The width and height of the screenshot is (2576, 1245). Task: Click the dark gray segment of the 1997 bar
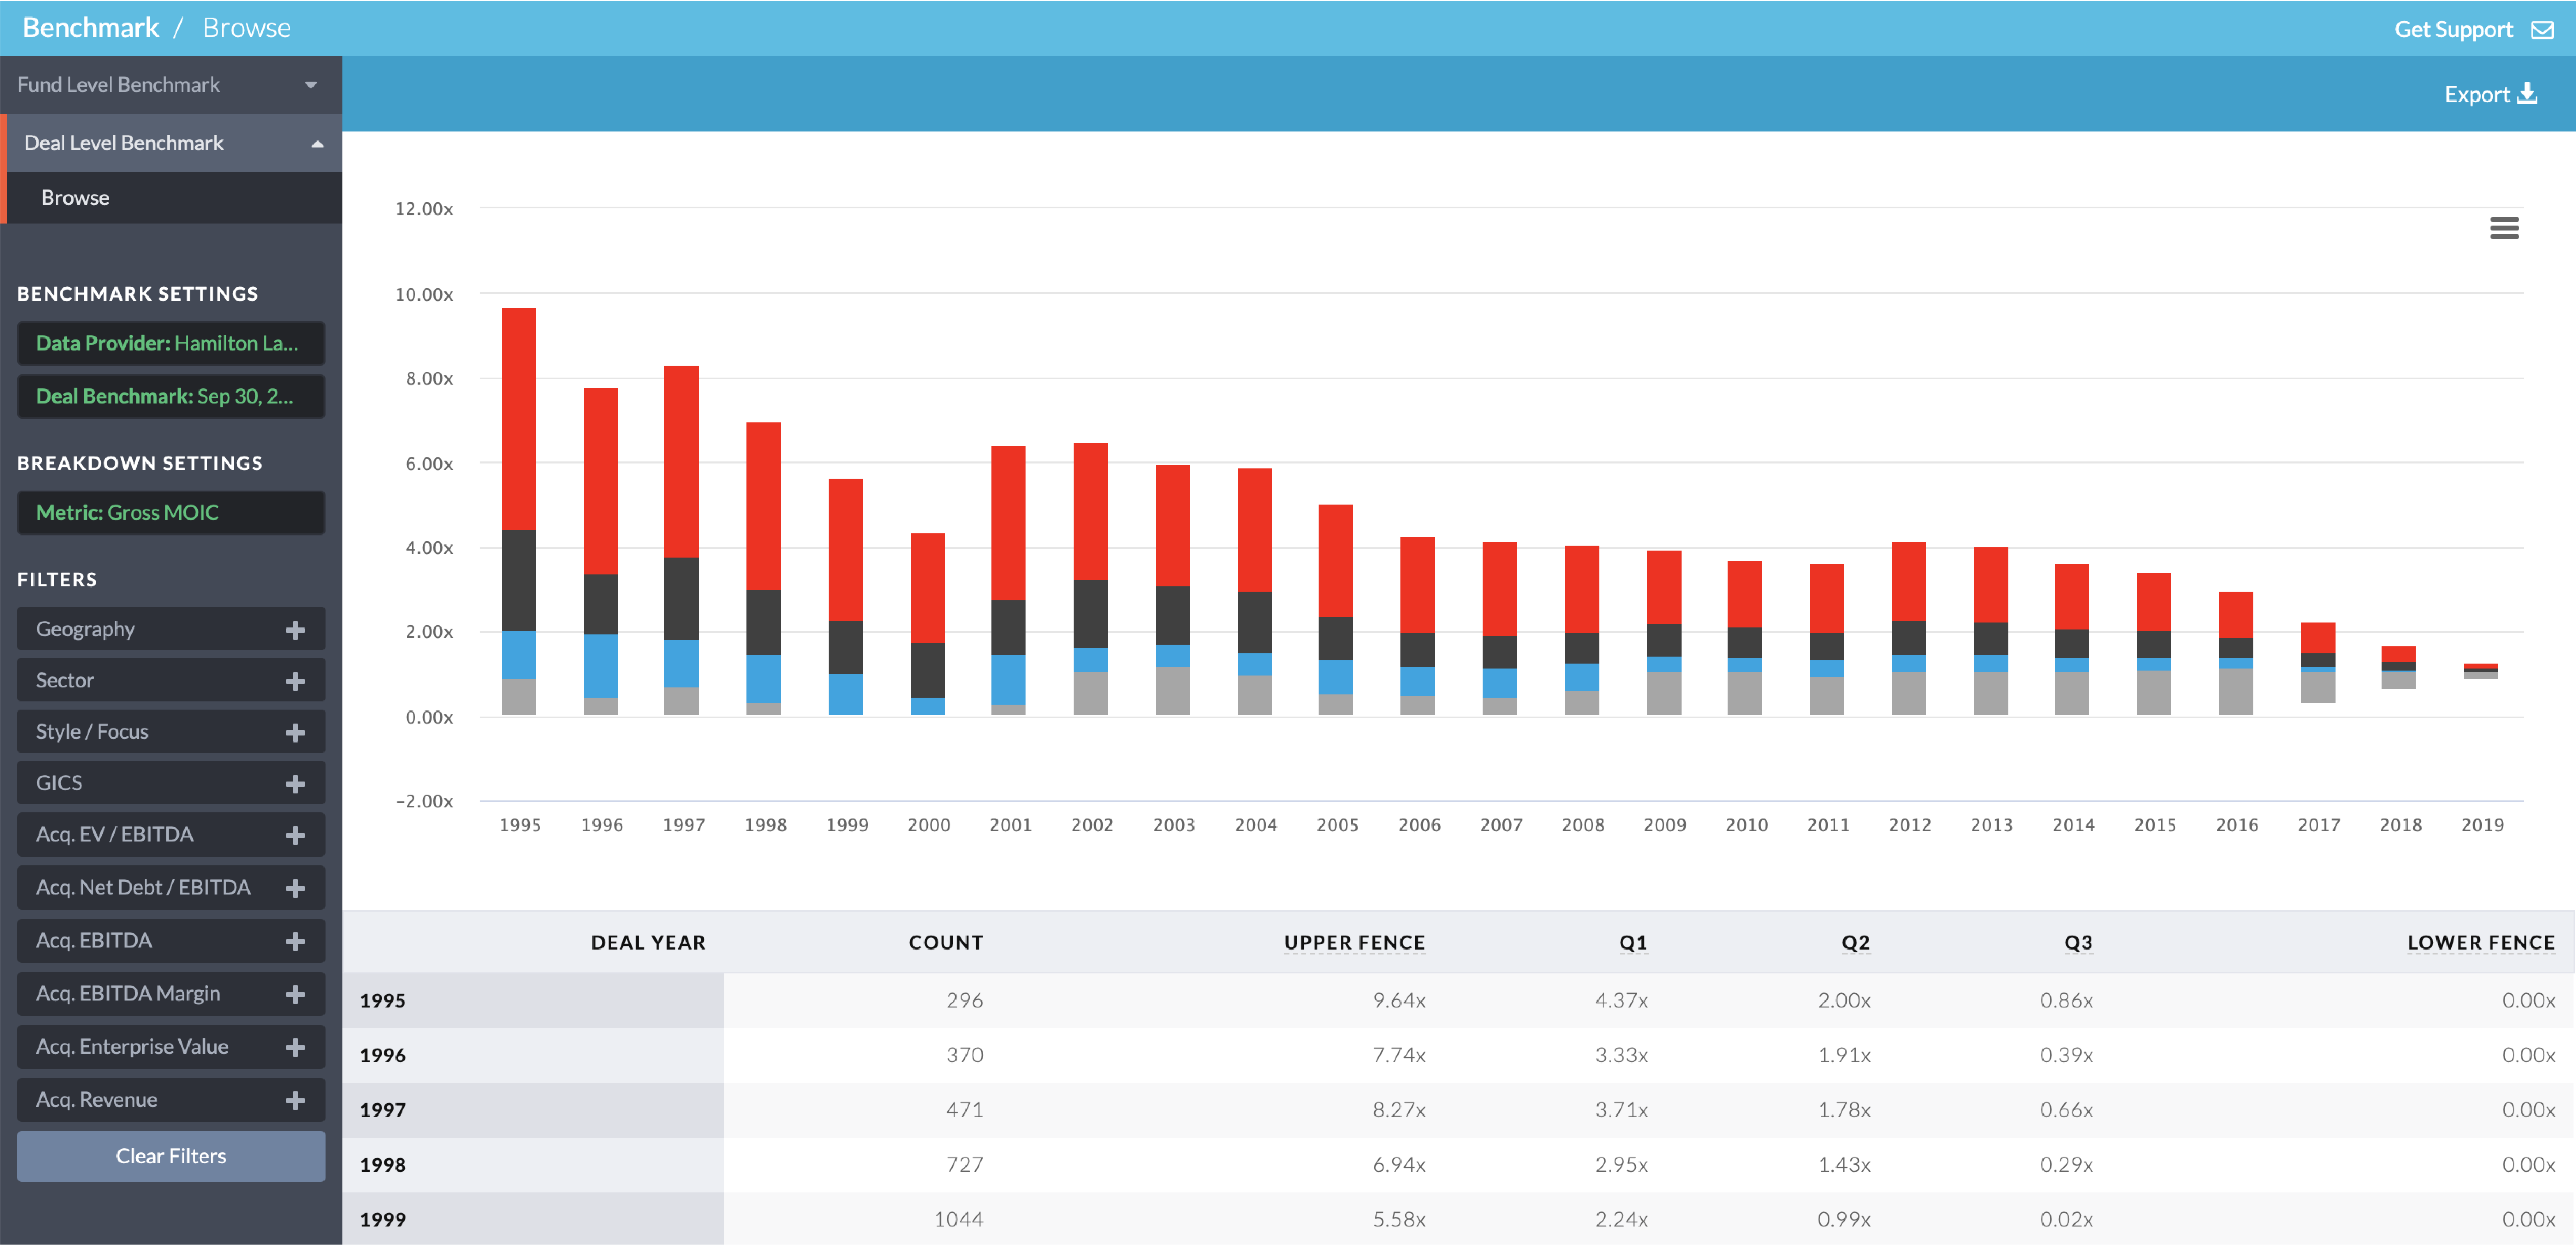point(681,598)
